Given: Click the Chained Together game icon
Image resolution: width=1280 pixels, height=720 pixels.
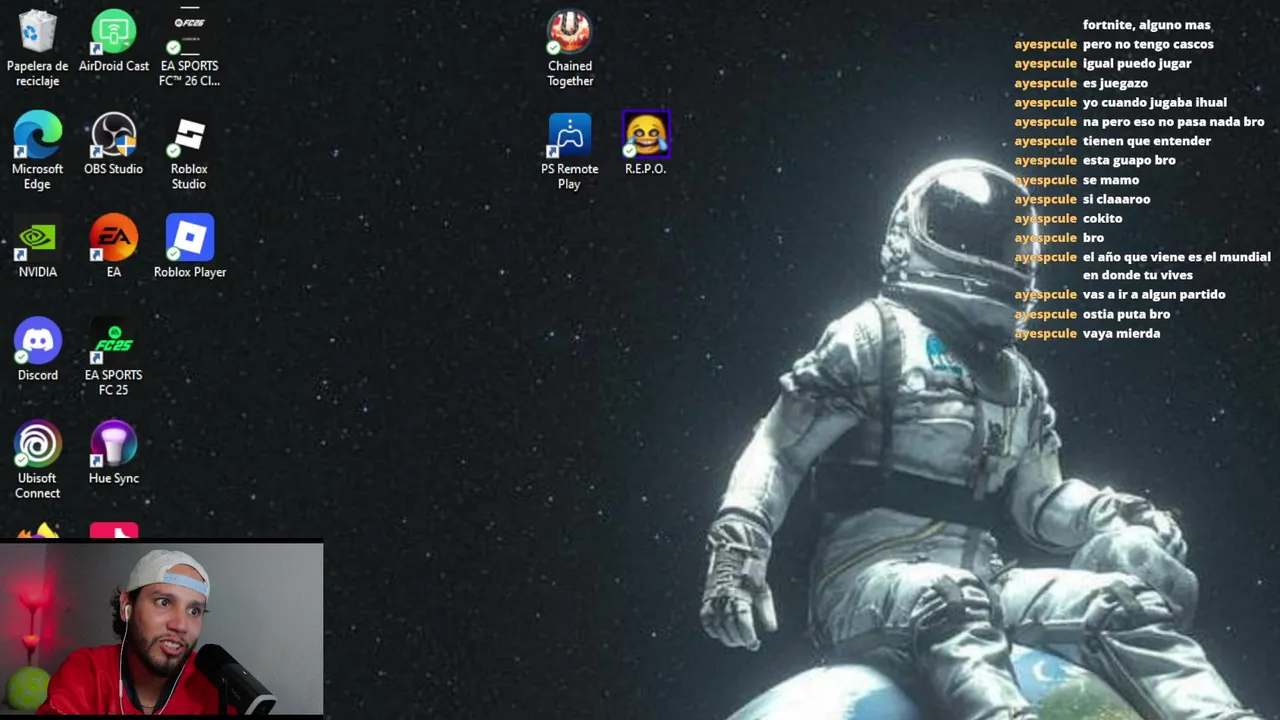Looking at the screenshot, I should point(570,47).
